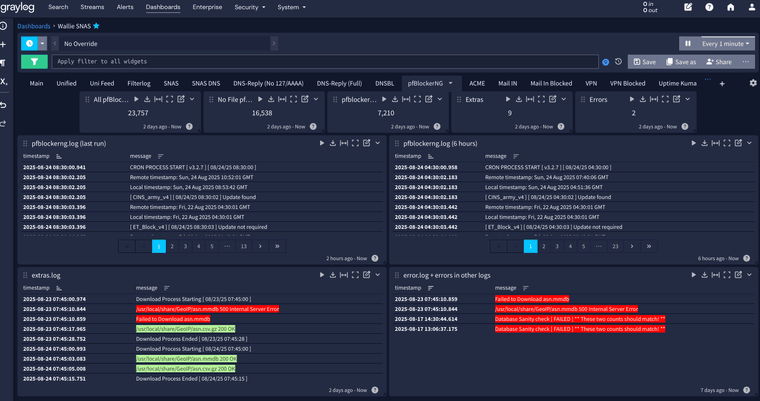Open the pfBlockerNG tab dropdown arrow
Image resolution: width=760 pixels, height=401 pixels.
coord(450,83)
